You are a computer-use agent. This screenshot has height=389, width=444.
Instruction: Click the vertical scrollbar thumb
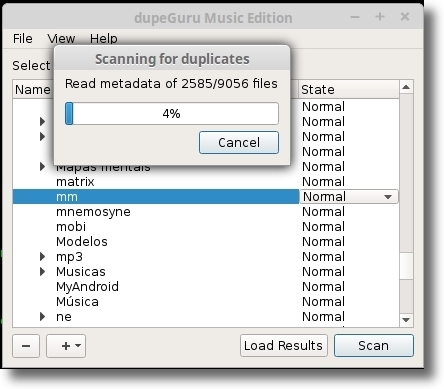406,266
